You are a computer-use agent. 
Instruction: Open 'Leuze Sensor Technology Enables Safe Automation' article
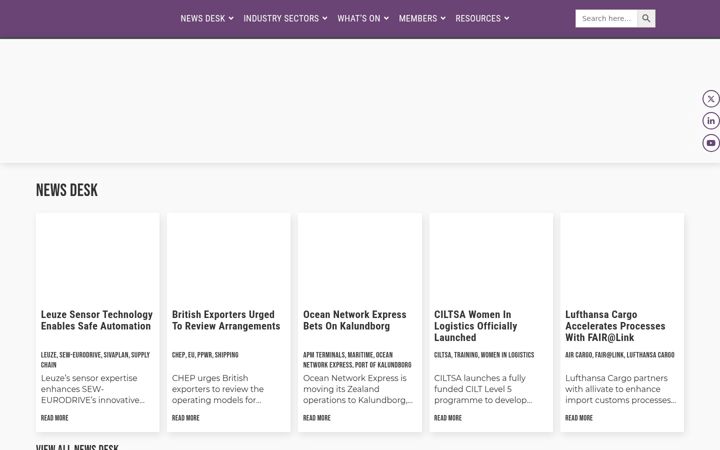point(97,320)
